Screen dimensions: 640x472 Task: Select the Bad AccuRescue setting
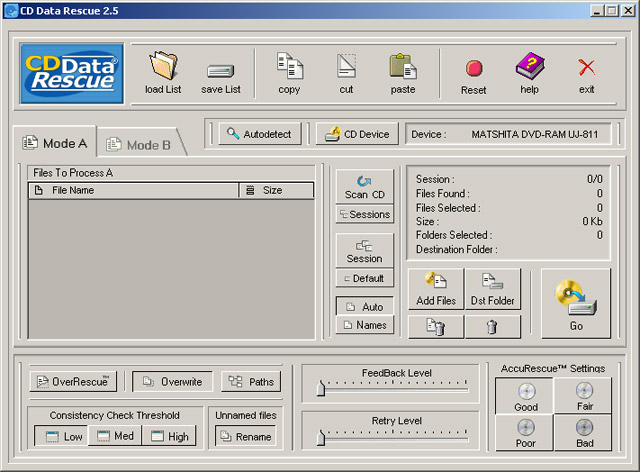pos(583,433)
